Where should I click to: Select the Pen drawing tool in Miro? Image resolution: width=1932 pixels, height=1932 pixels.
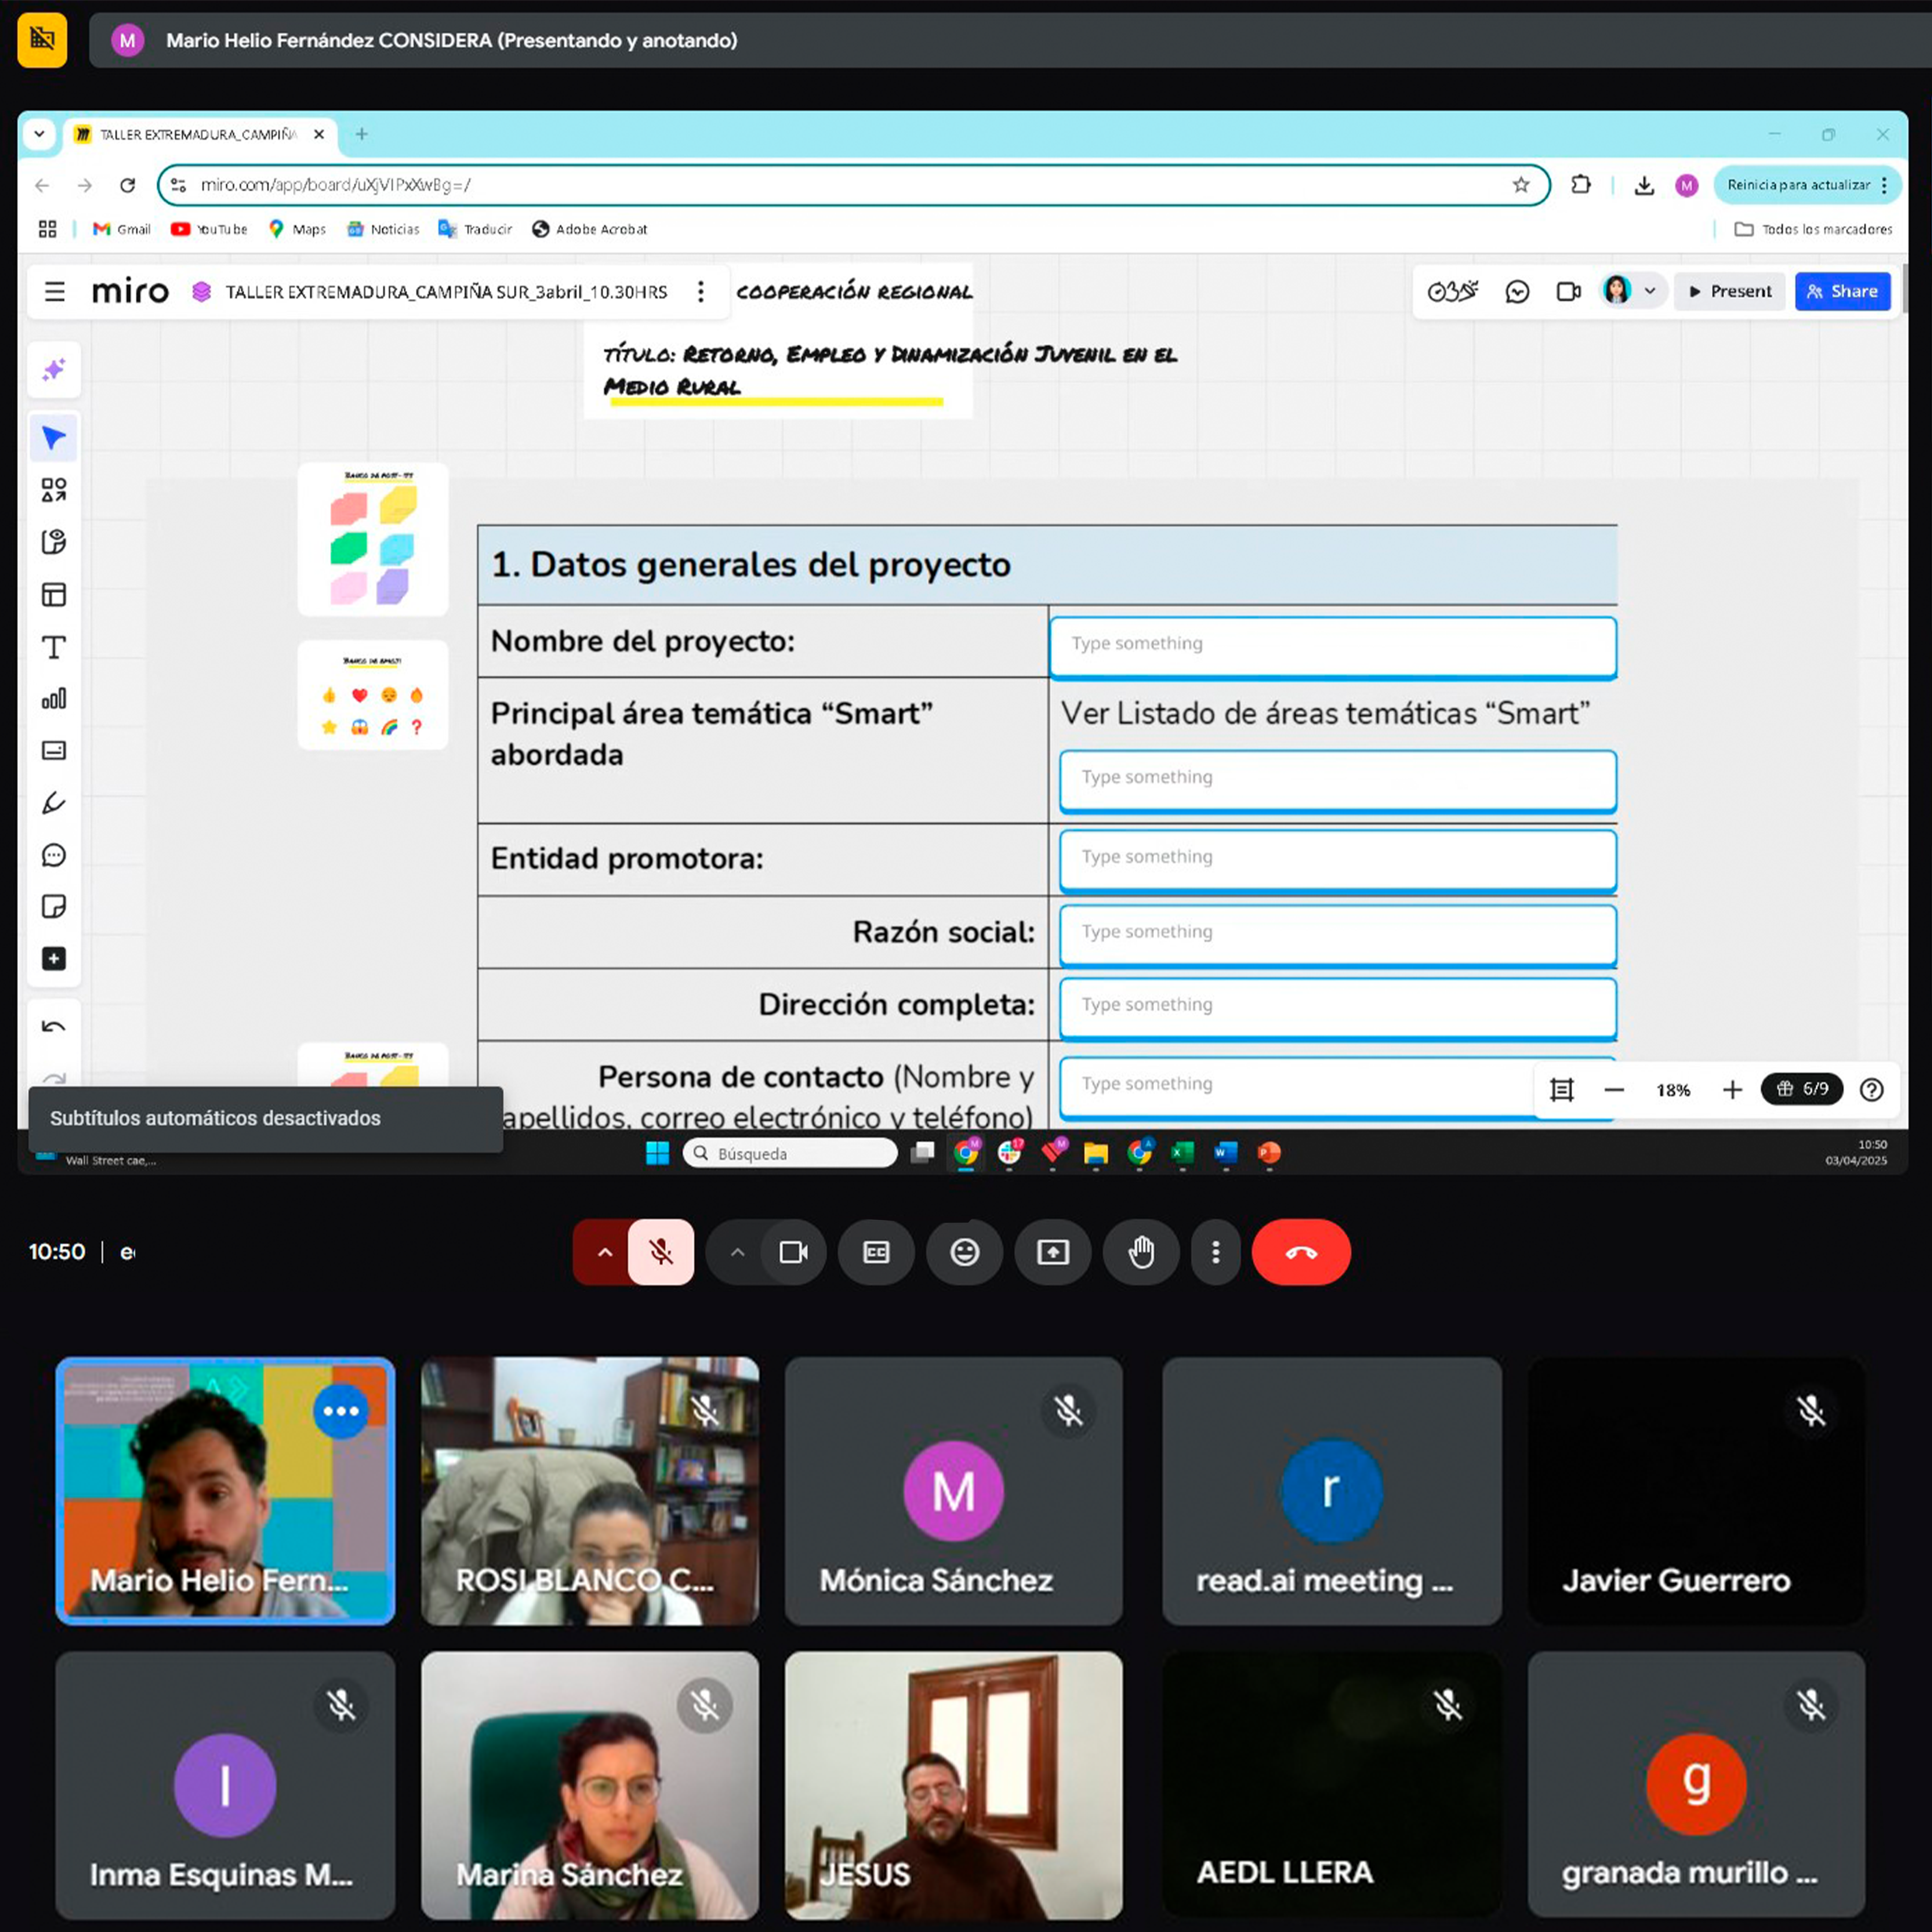coord(54,803)
